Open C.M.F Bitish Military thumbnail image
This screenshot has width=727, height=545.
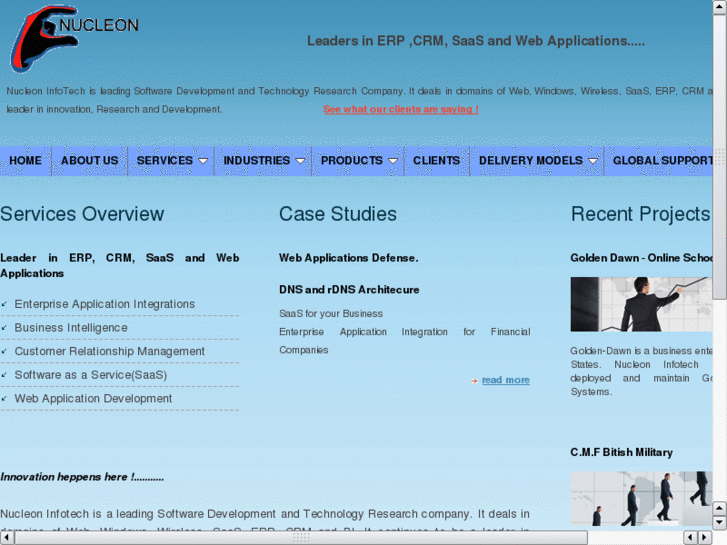pyautogui.click(x=641, y=499)
